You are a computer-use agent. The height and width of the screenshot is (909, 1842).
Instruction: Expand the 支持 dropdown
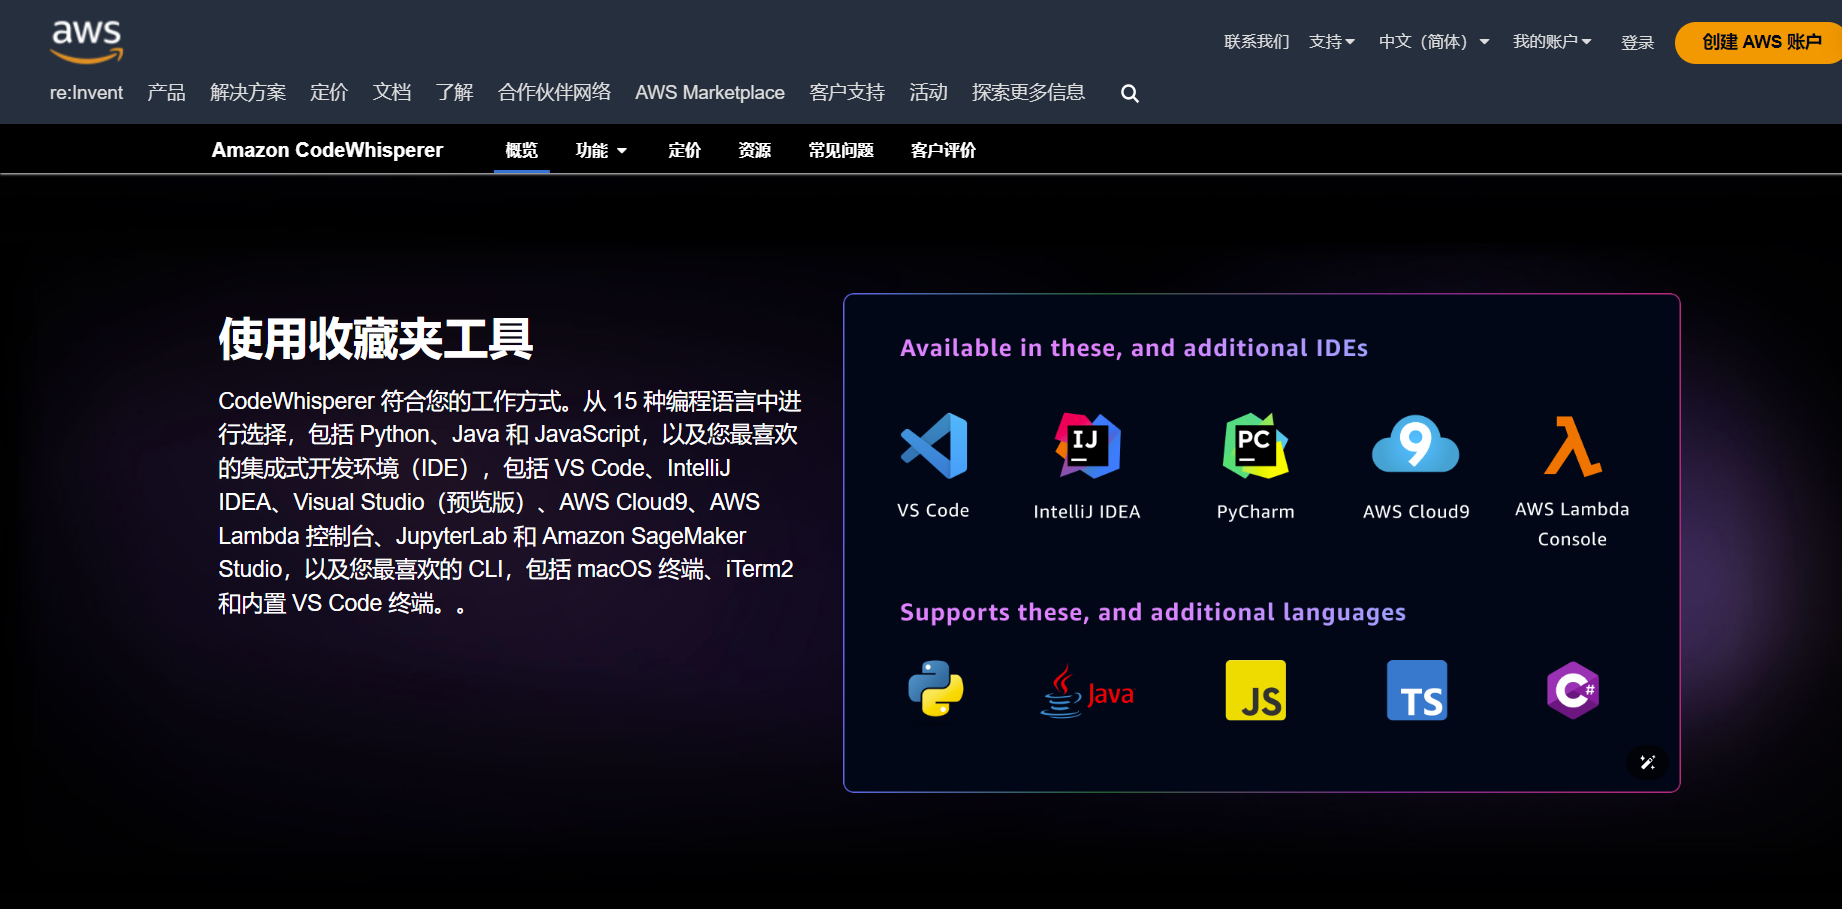[1332, 42]
